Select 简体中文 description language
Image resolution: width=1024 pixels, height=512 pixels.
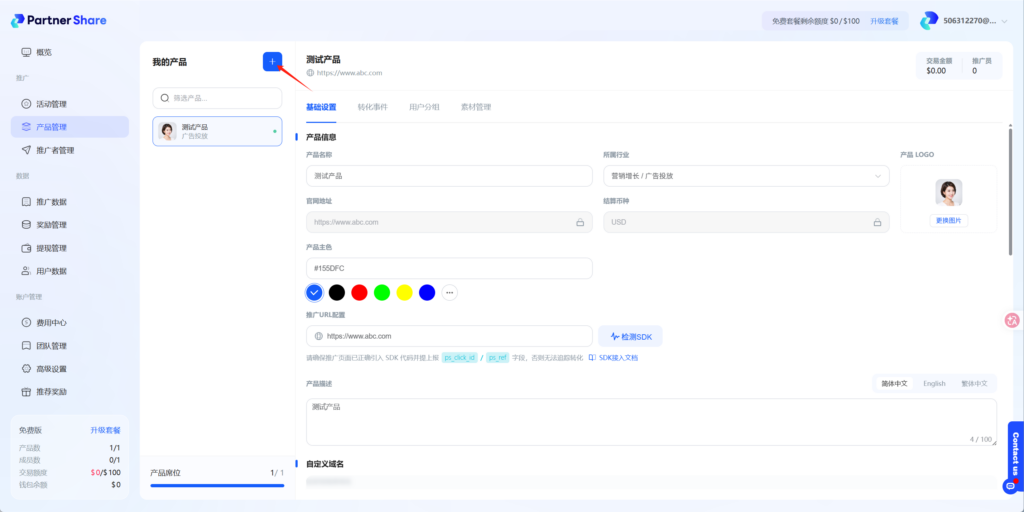click(x=894, y=383)
